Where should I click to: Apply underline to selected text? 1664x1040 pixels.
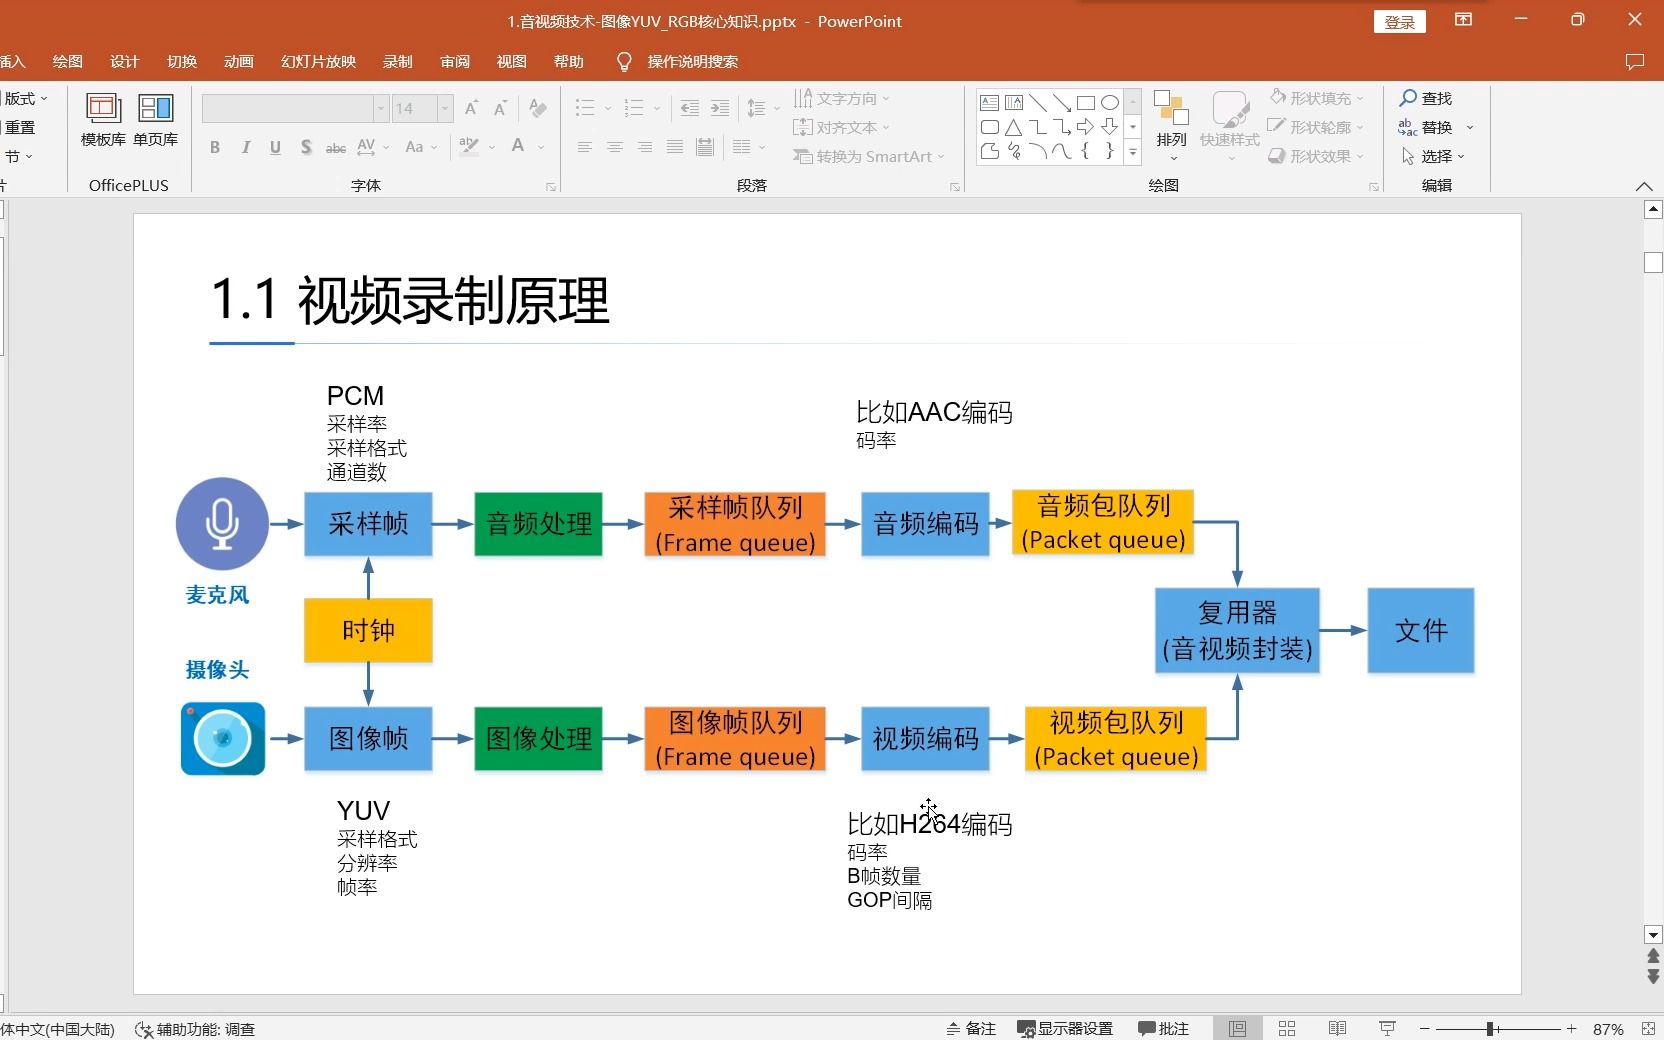pyautogui.click(x=275, y=148)
